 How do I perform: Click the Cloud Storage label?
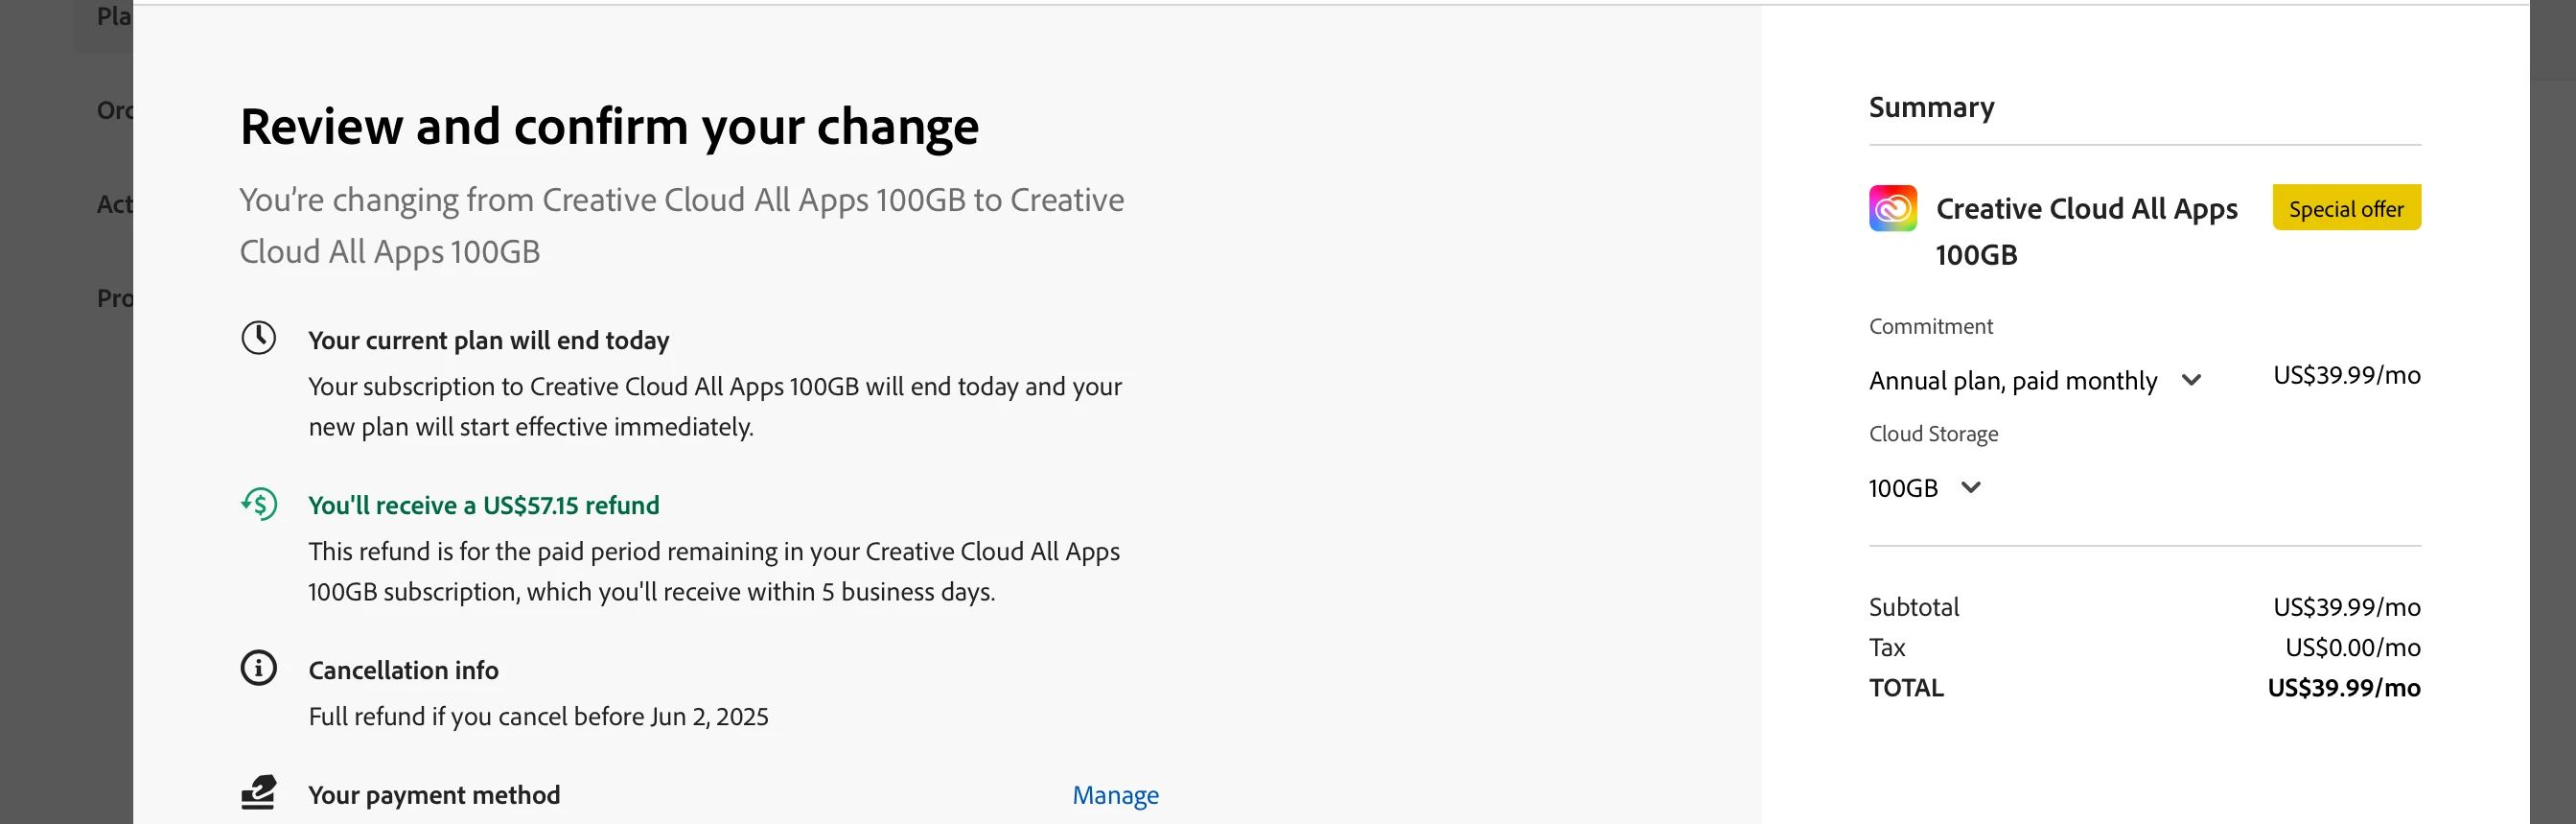(x=1933, y=434)
